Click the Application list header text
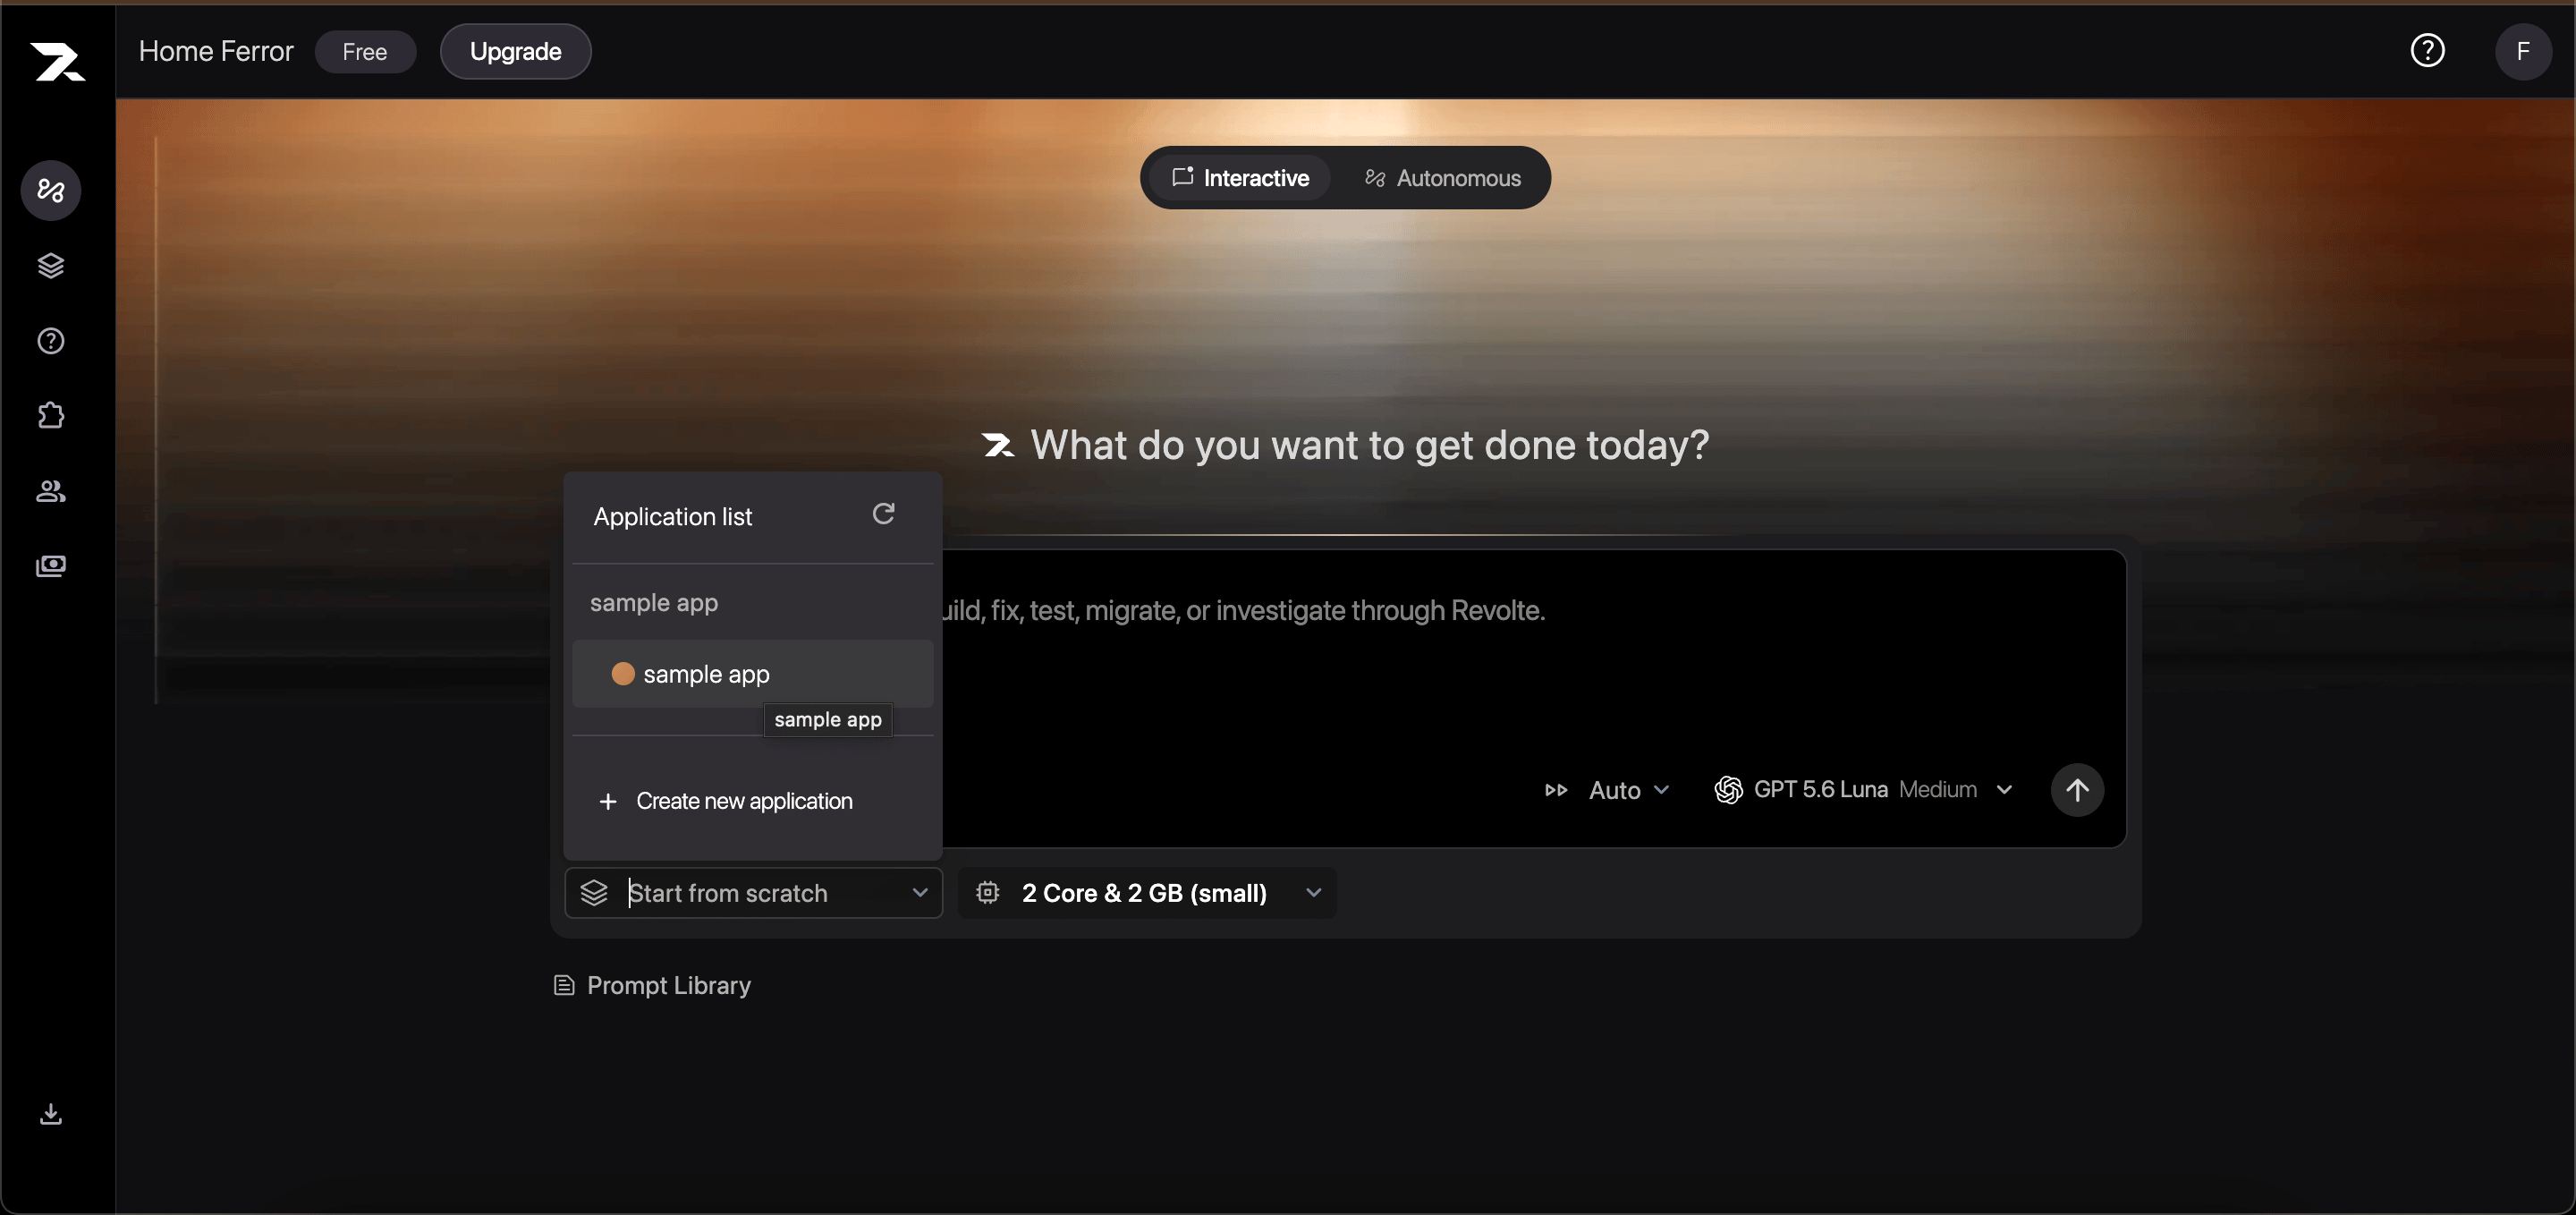The width and height of the screenshot is (2576, 1215). click(x=672, y=517)
